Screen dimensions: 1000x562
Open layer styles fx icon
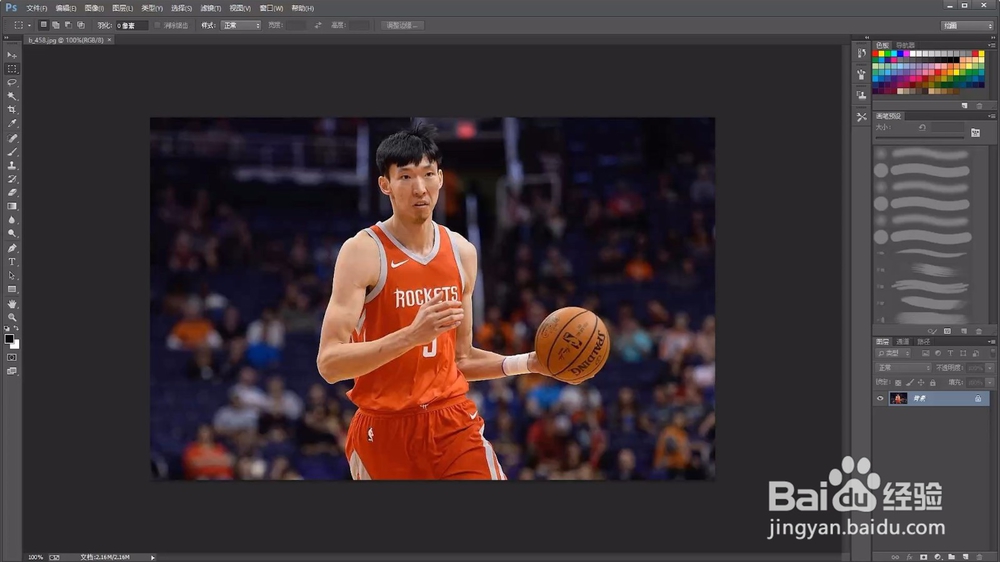tap(909, 557)
